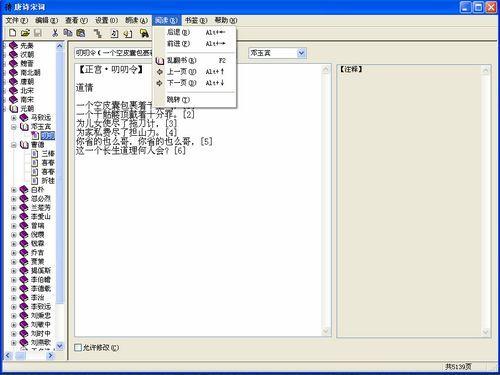Select author 李伯瞻 in the tree
The image size is (500, 375).
pos(41,279)
